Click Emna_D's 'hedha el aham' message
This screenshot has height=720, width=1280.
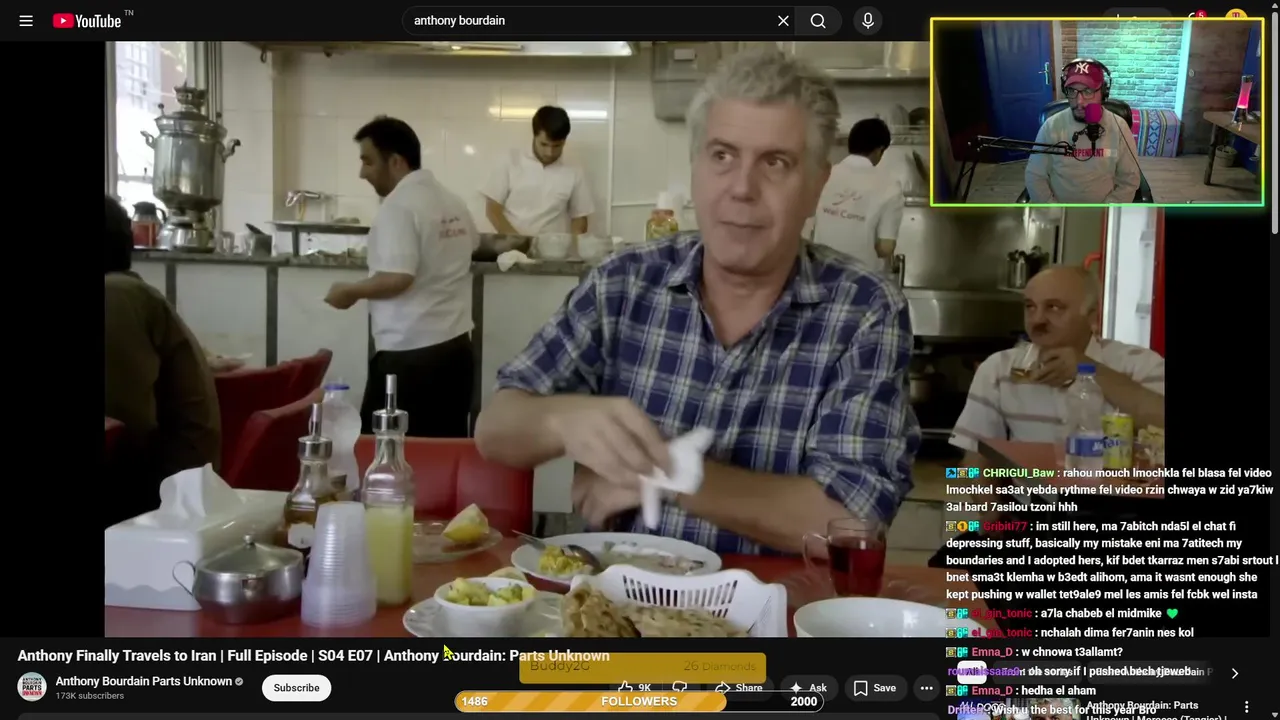[1021, 691]
